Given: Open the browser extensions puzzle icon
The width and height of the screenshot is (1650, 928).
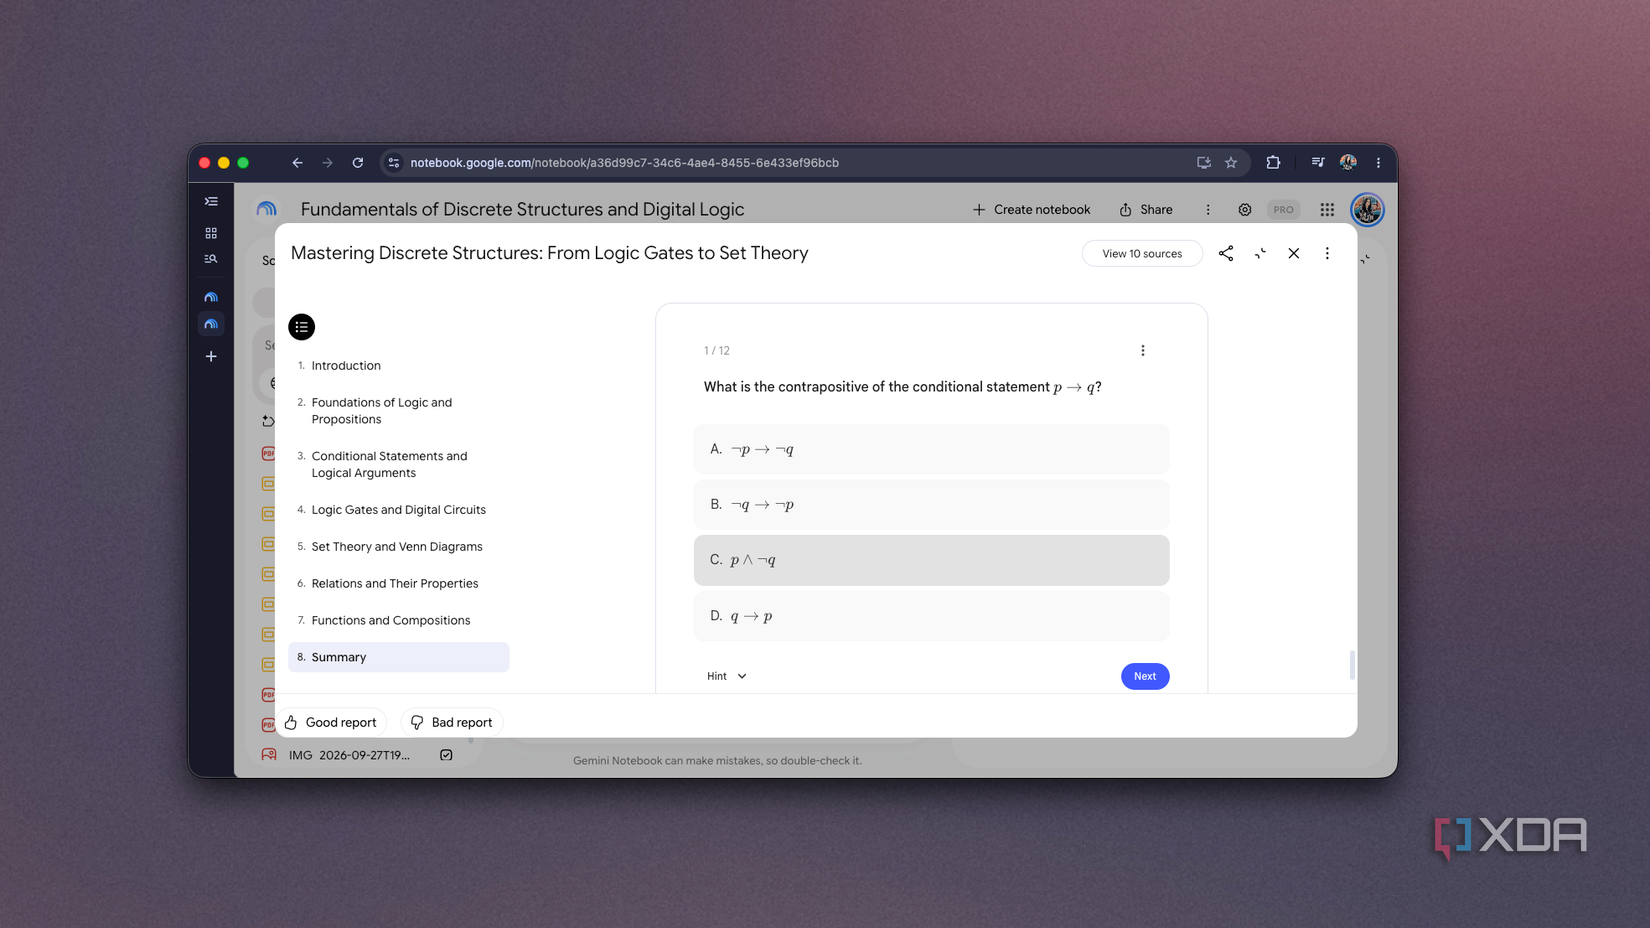Looking at the screenshot, I should [1273, 163].
